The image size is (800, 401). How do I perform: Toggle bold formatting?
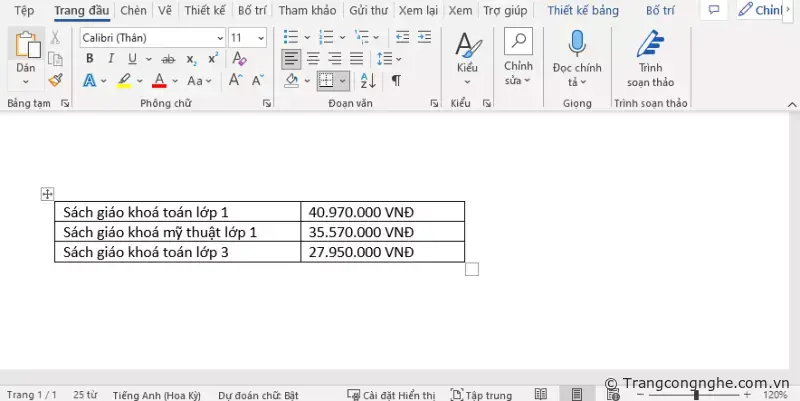[x=89, y=59]
